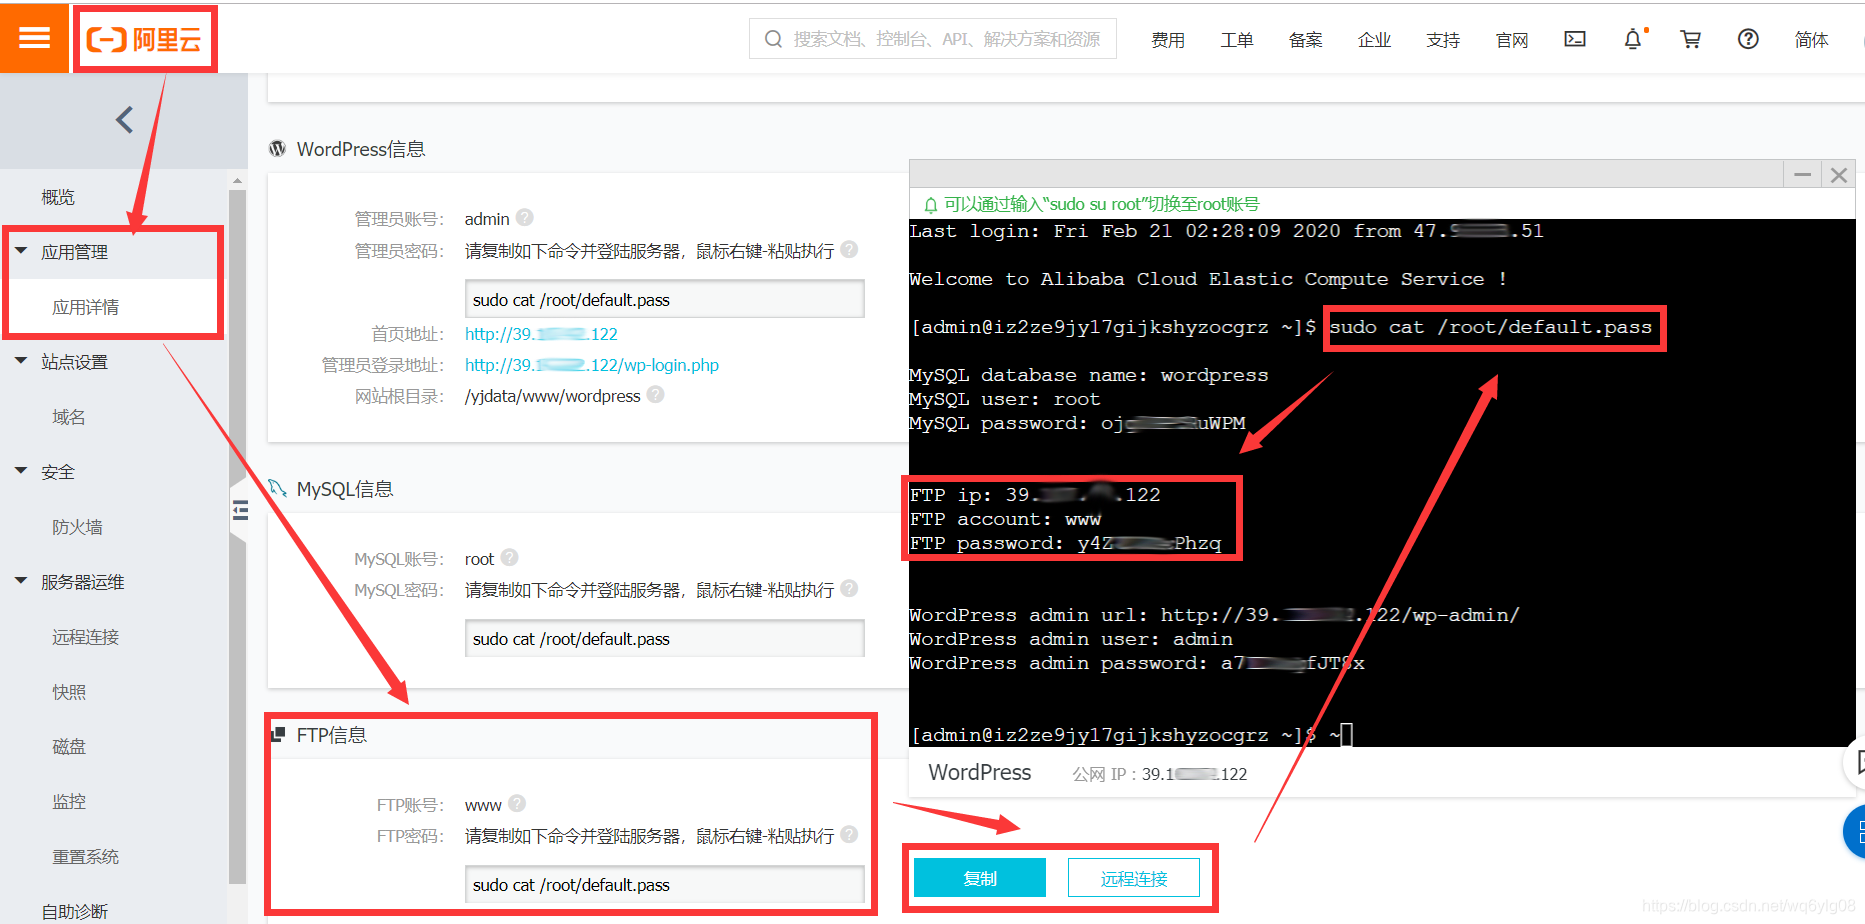1865x924 pixels.
Task: Click the blue floating widget at right edge
Action: click(x=1855, y=832)
